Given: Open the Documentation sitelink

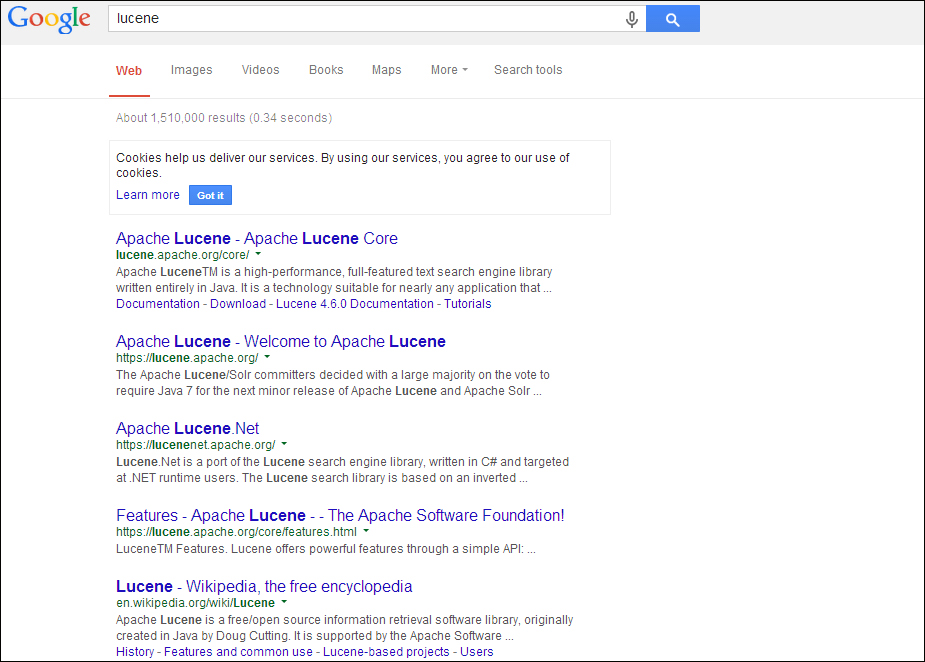Looking at the screenshot, I should pos(158,304).
